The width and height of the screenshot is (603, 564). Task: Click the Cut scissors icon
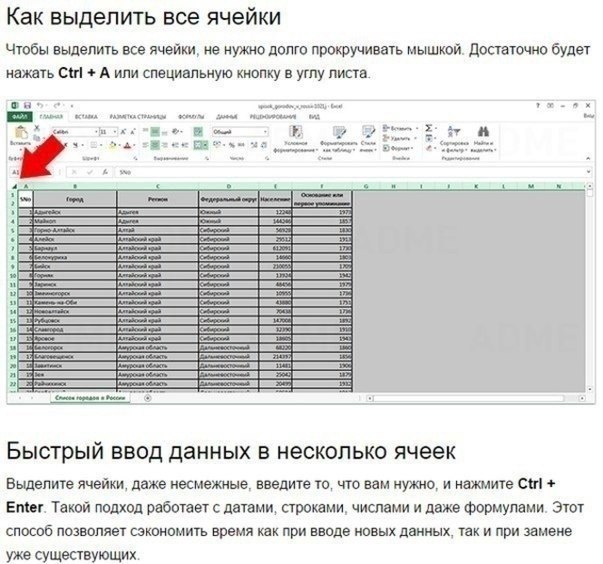tap(37, 128)
